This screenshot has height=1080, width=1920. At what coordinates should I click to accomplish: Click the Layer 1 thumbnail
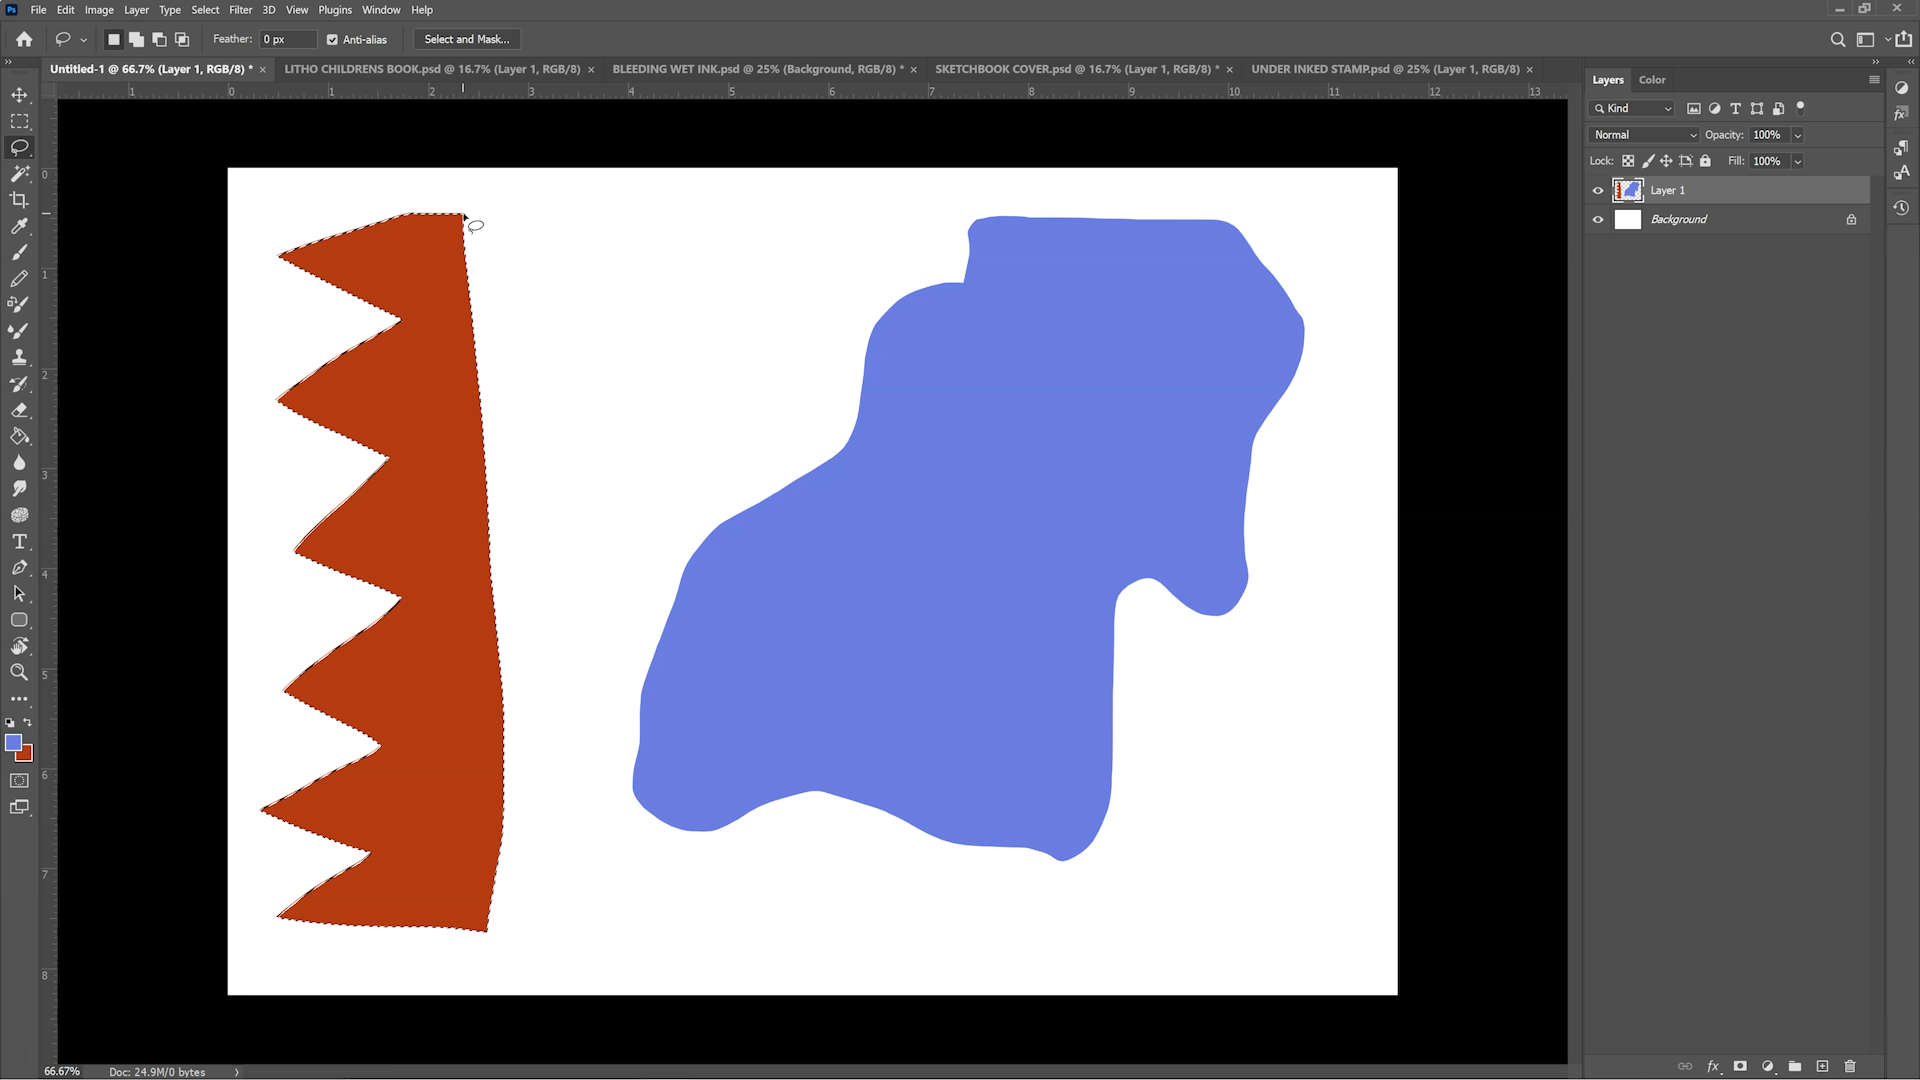[1628, 190]
